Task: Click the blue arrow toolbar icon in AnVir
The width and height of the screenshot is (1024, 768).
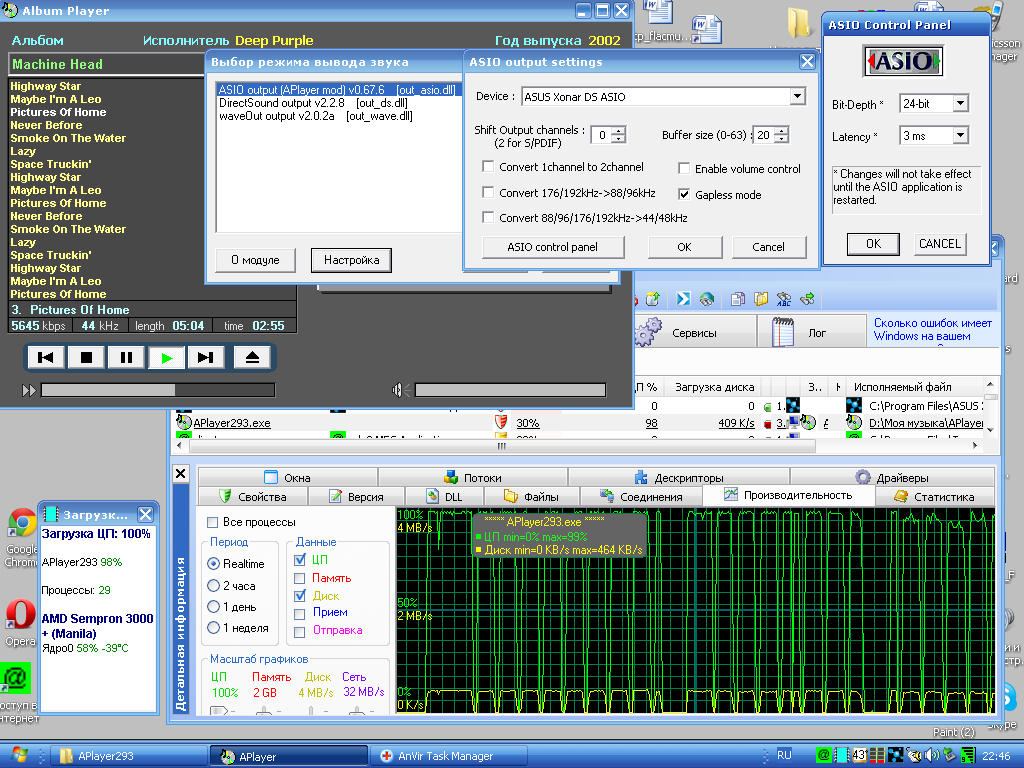Action: pyautogui.click(x=683, y=299)
